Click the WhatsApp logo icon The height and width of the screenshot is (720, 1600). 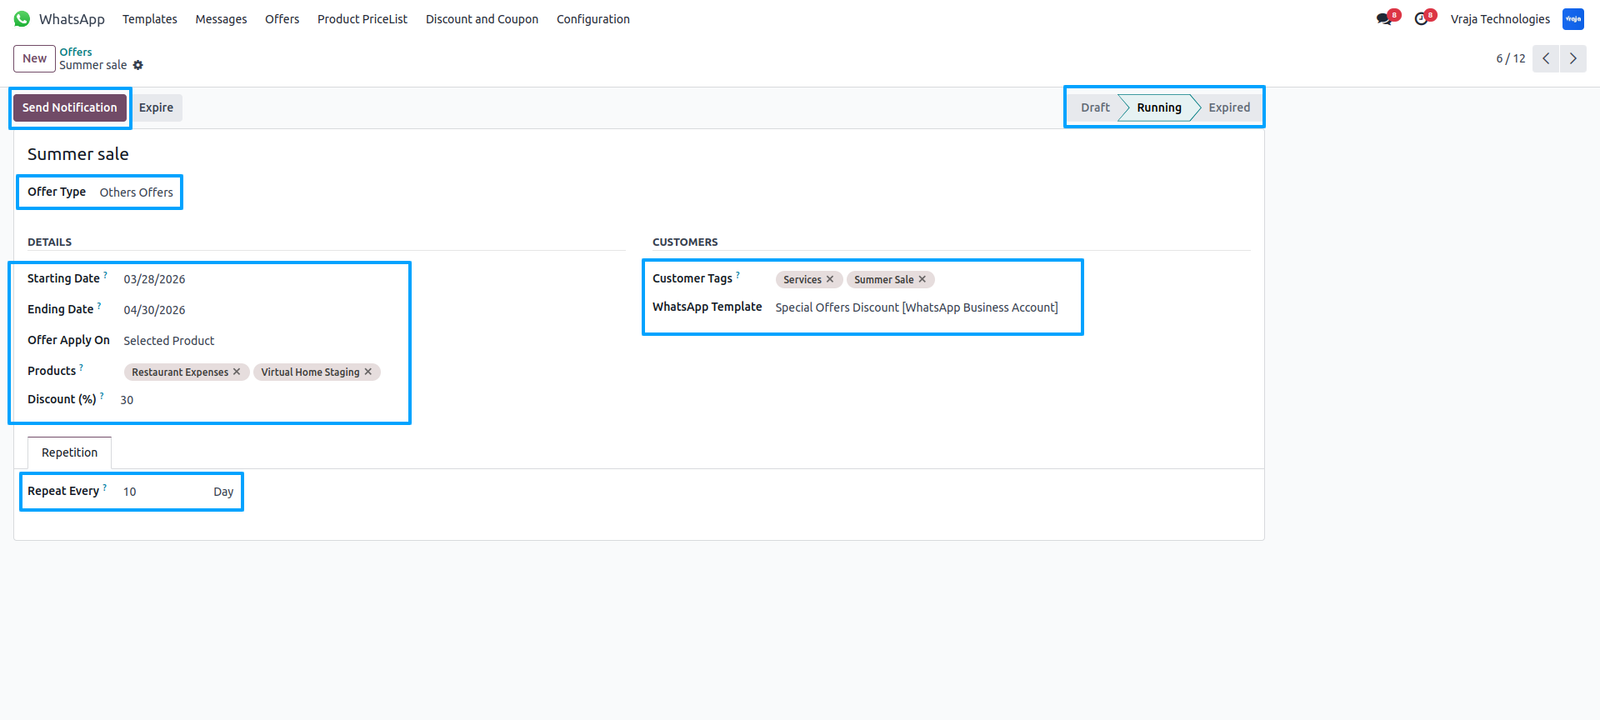(x=22, y=19)
